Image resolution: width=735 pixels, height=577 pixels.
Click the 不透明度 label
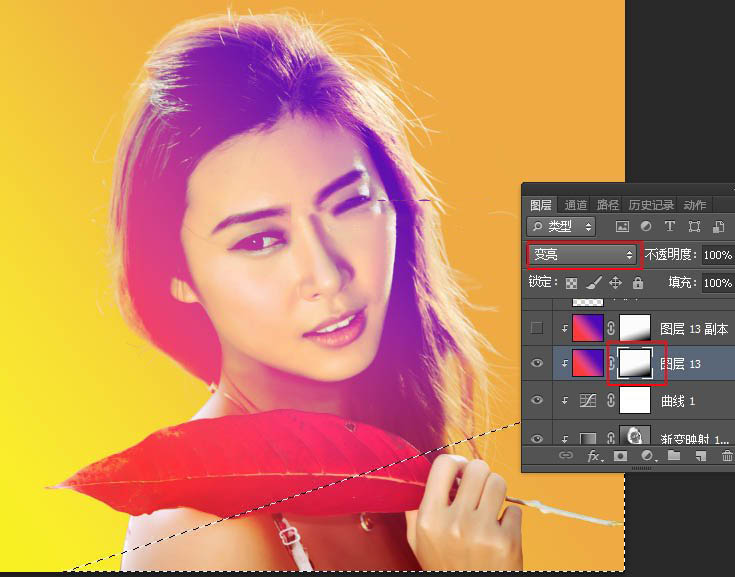pyautogui.click(x=670, y=255)
